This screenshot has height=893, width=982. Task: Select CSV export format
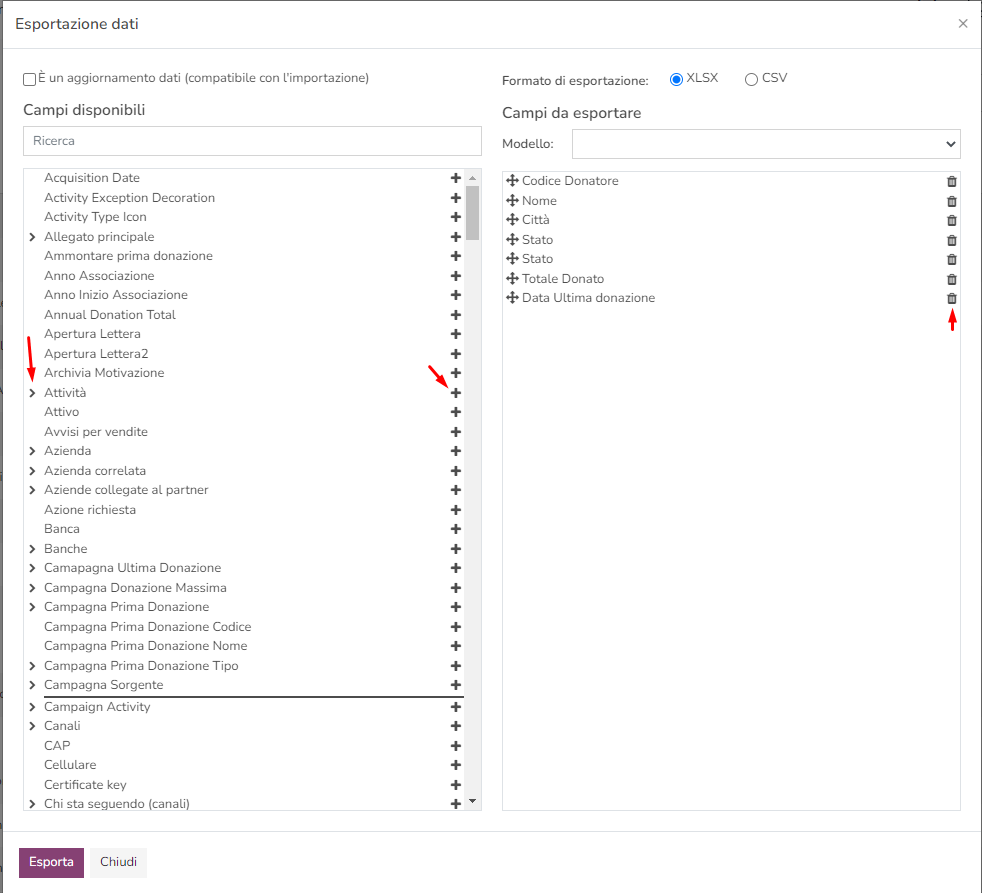point(751,79)
